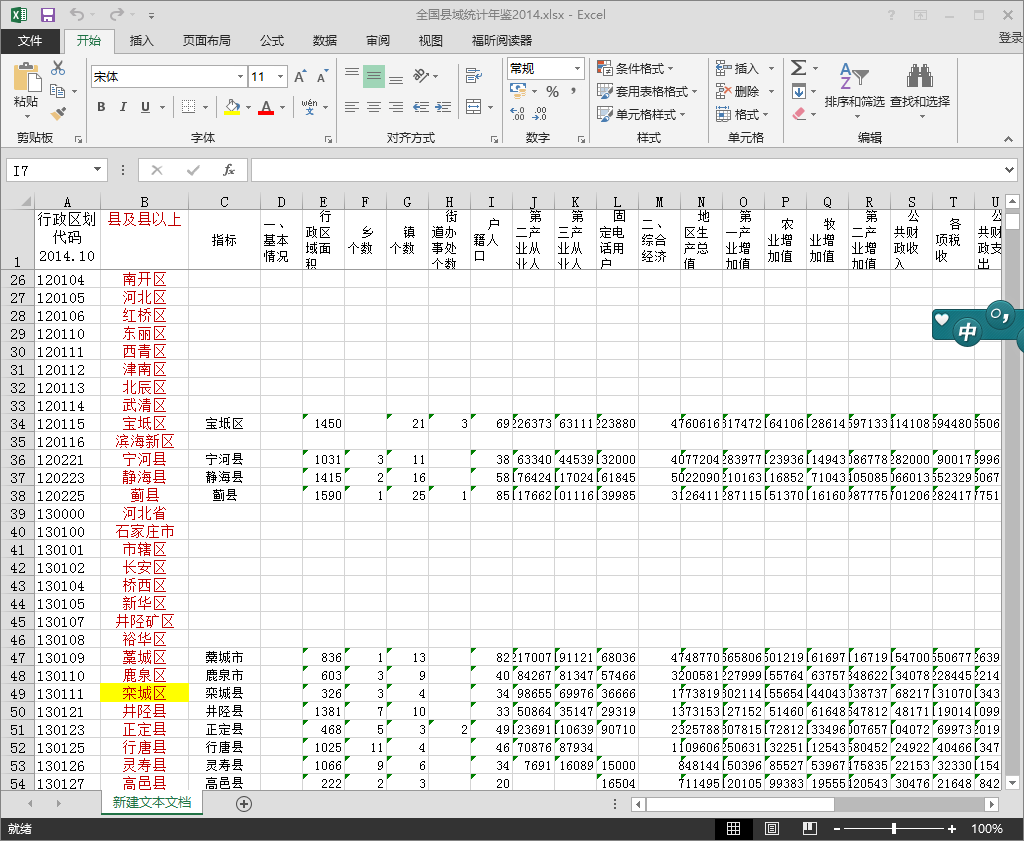Toggle vertical middle align button

[x=373, y=76]
